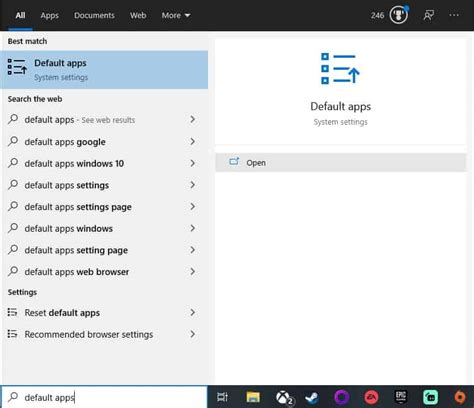Image resolution: width=474 pixels, height=408 pixels.
Task: Expand arrow for 'default apps setting page'
Action: 192,250
